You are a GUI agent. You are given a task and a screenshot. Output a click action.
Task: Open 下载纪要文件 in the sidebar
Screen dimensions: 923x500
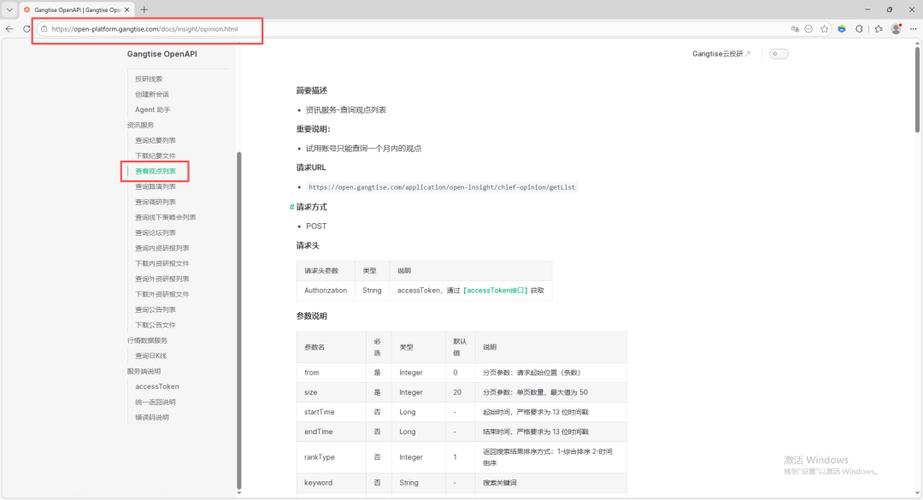point(155,155)
